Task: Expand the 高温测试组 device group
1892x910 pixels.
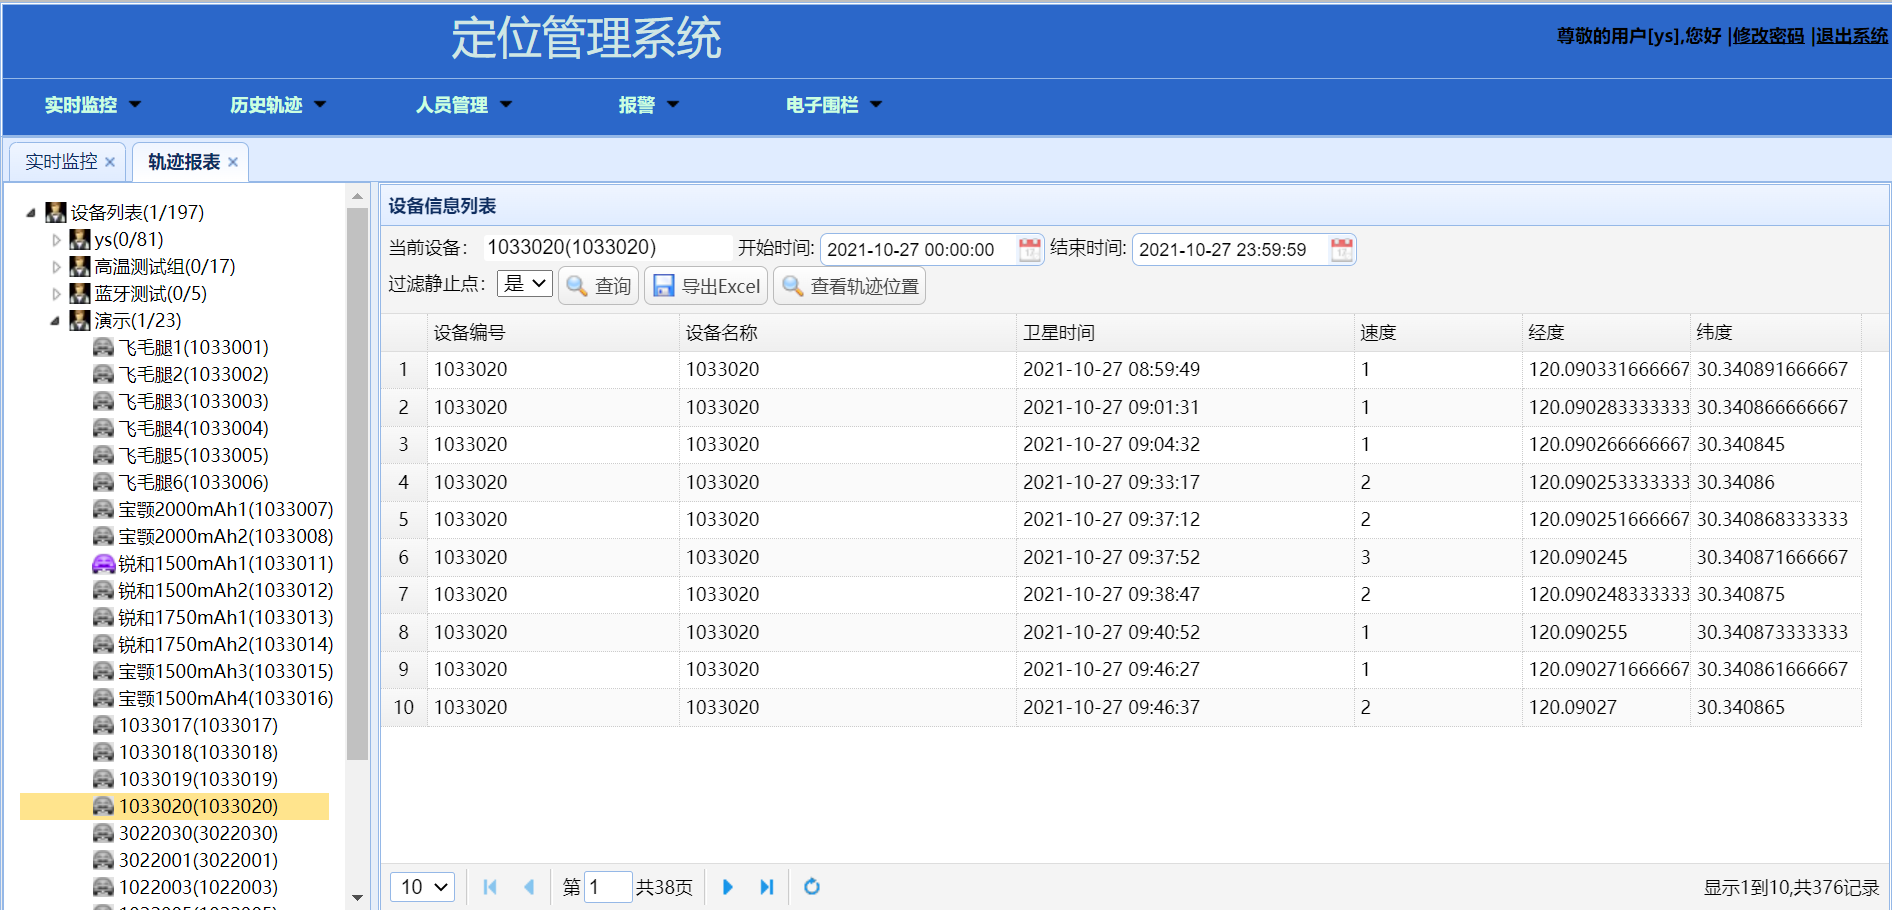Action: [x=56, y=267]
